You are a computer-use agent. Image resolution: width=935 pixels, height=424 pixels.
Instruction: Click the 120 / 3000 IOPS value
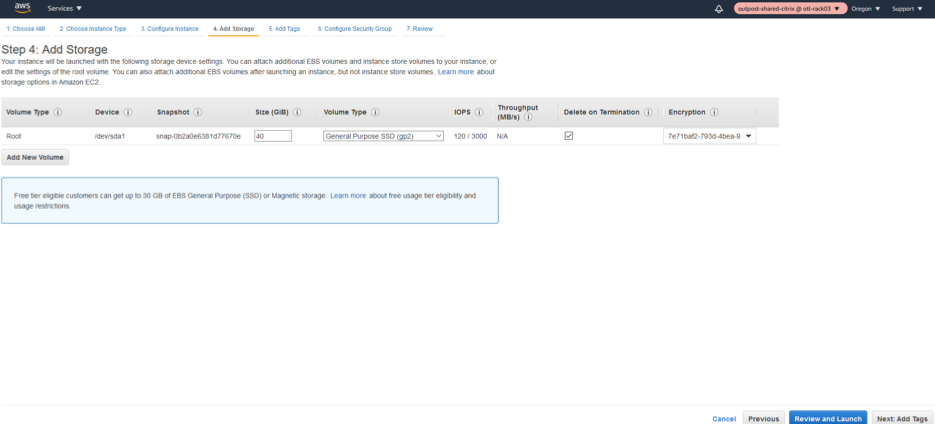(470, 137)
